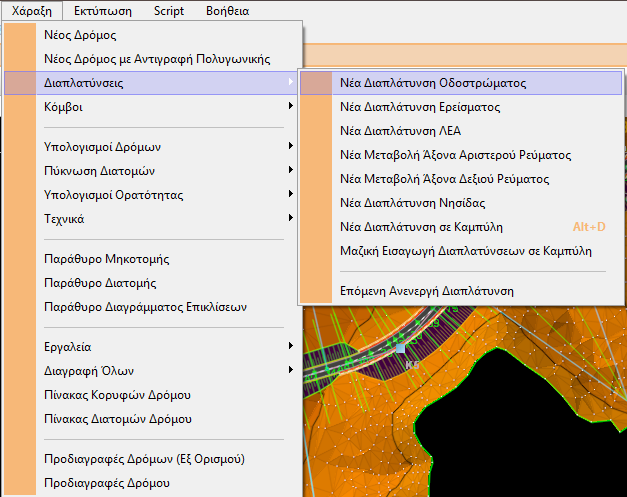
Task: Choose Νέα Μεταβολή Άξονα Αριστερού Ρεύματος
Action: pos(461,155)
